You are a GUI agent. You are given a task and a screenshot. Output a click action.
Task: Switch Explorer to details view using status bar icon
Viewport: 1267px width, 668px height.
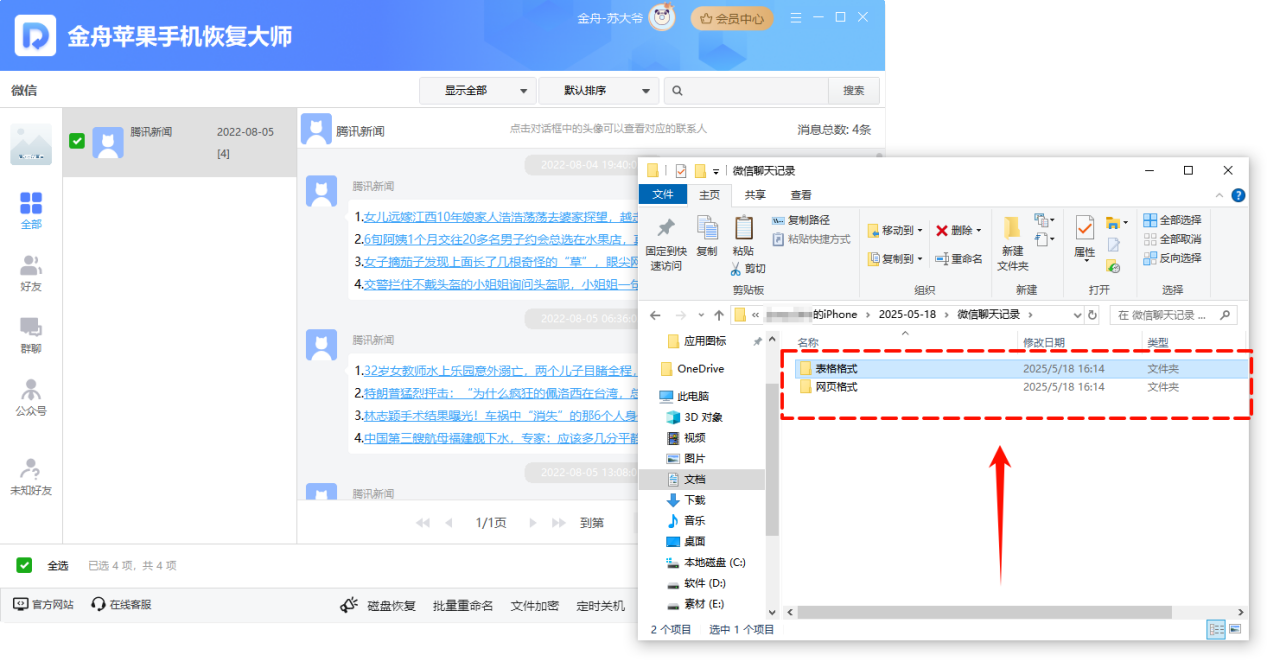pos(1216,629)
